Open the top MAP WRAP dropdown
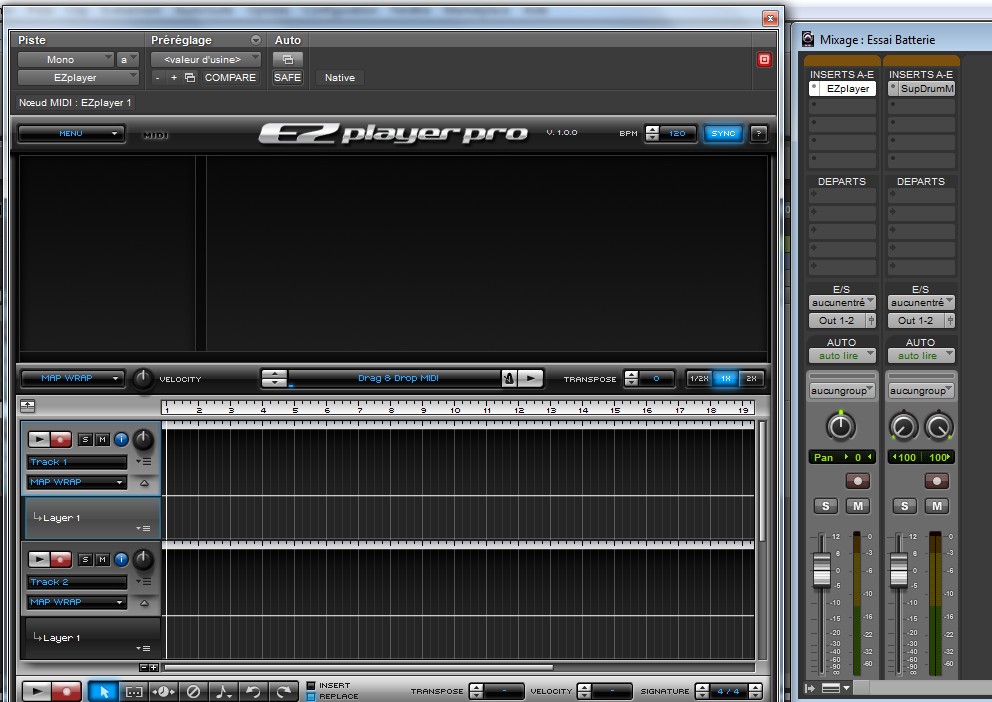The height and width of the screenshot is (702, 992). [71, 378]
